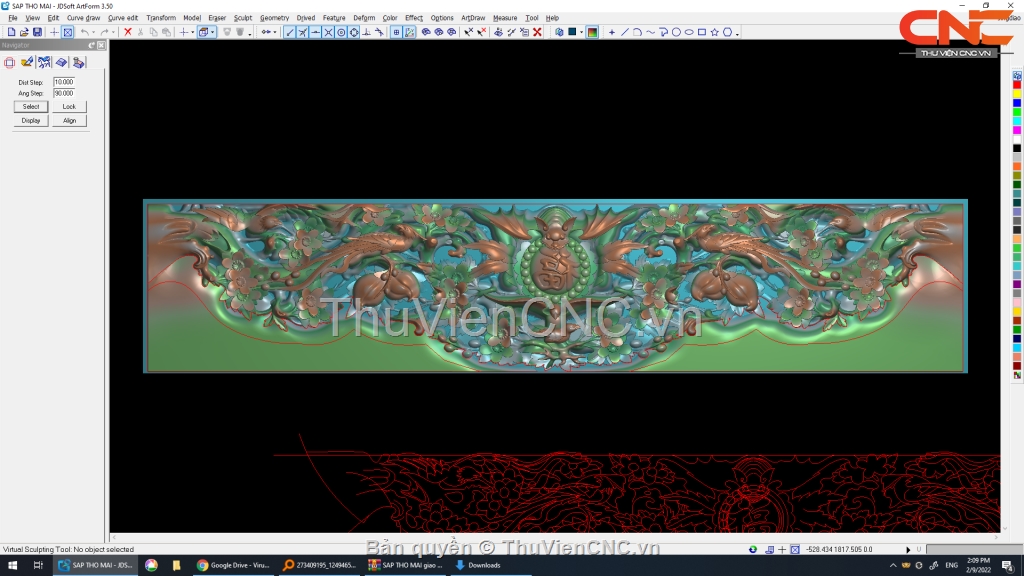Open the Effect menu

(x=413, y=18)
